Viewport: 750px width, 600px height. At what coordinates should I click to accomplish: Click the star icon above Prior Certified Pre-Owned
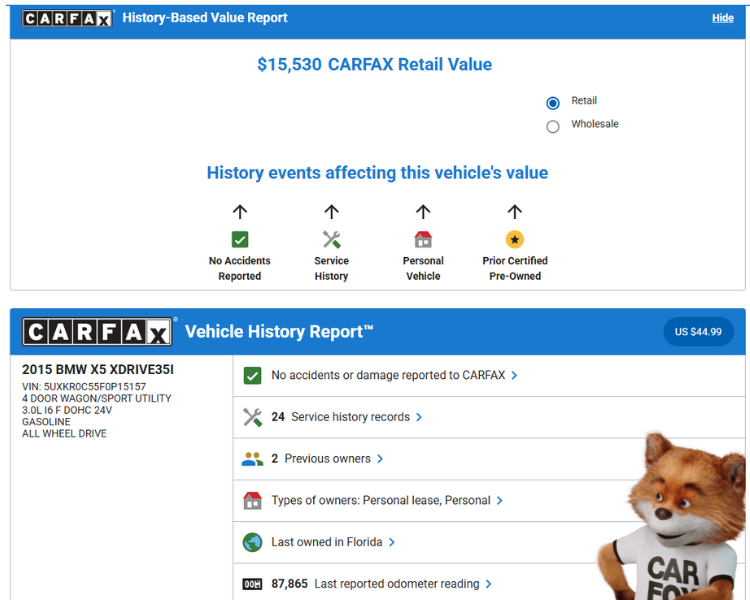515,239
